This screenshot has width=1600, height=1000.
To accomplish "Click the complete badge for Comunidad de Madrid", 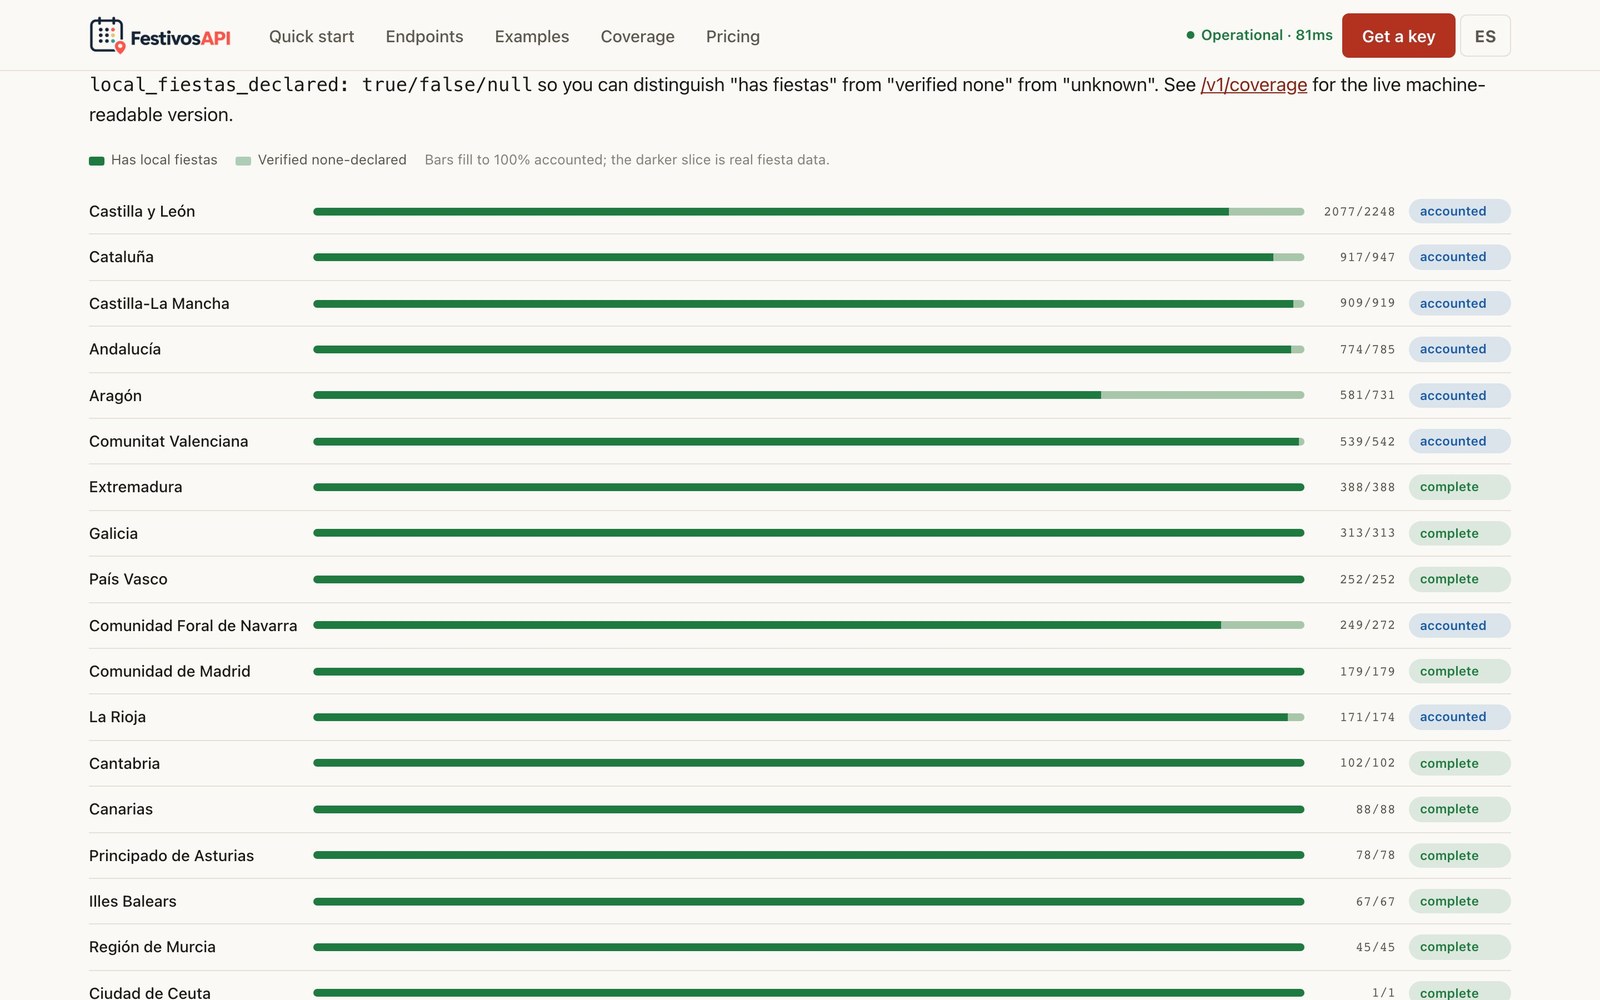I will click(1459, 671).
